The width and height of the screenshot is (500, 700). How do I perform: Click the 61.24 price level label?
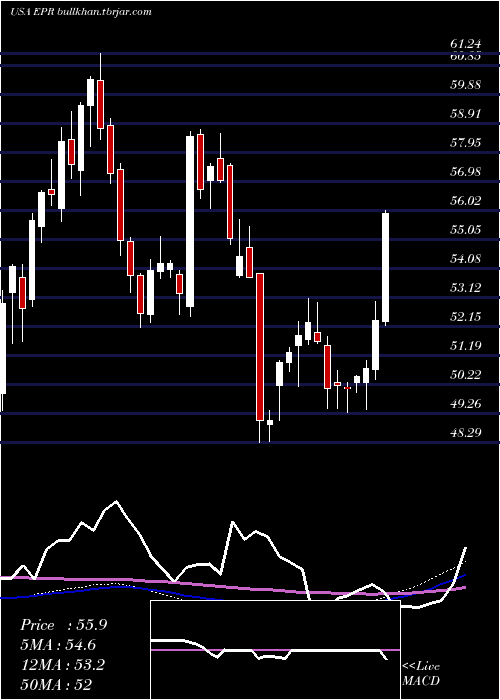(x=466, y=44)
